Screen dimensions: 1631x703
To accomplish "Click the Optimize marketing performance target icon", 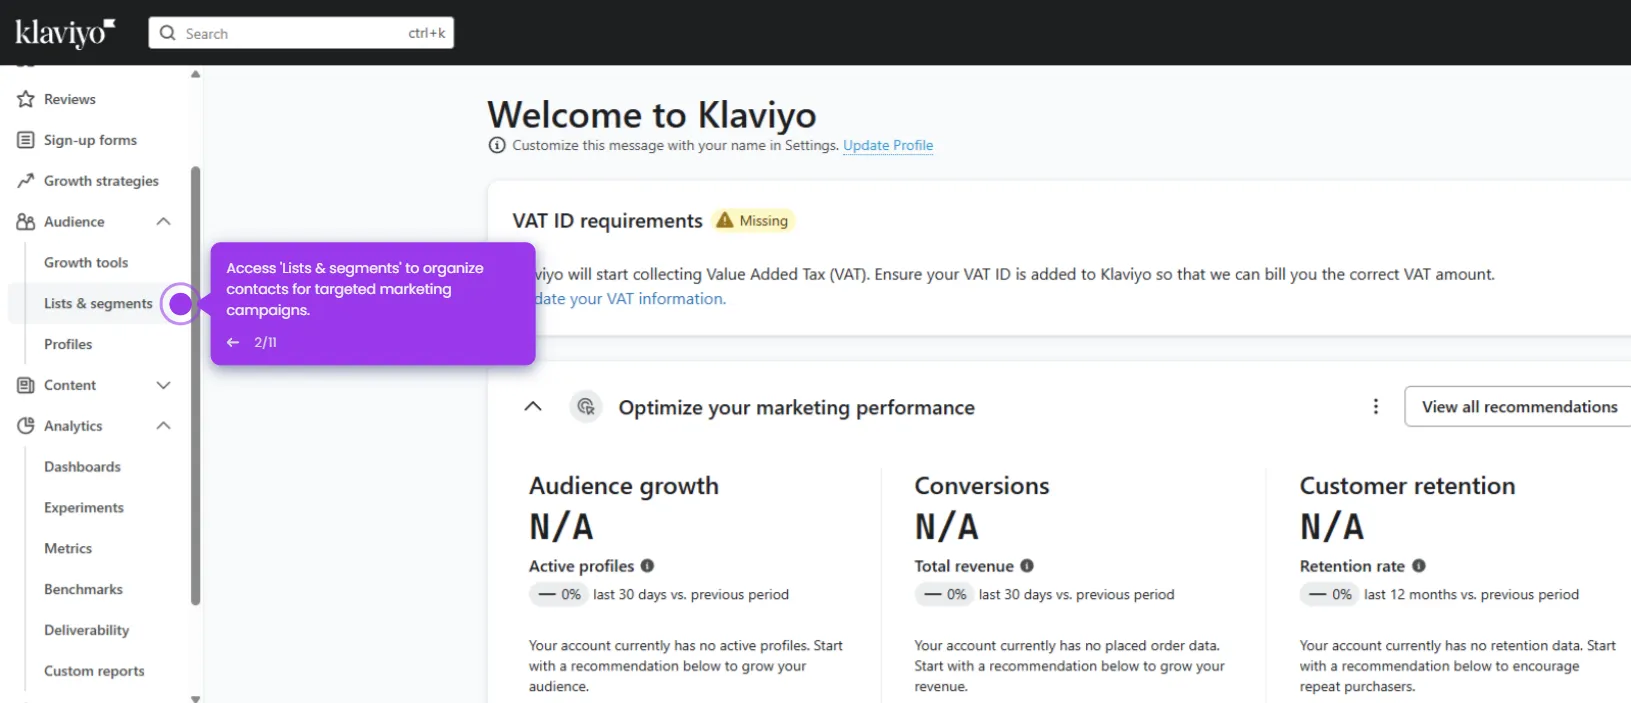I will (586, 407).
